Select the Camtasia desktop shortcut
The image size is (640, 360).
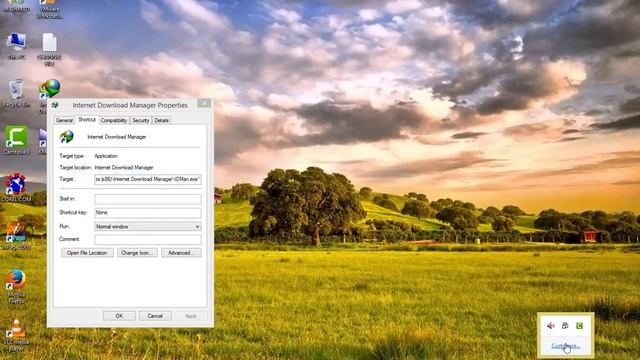tap(16, 140)
